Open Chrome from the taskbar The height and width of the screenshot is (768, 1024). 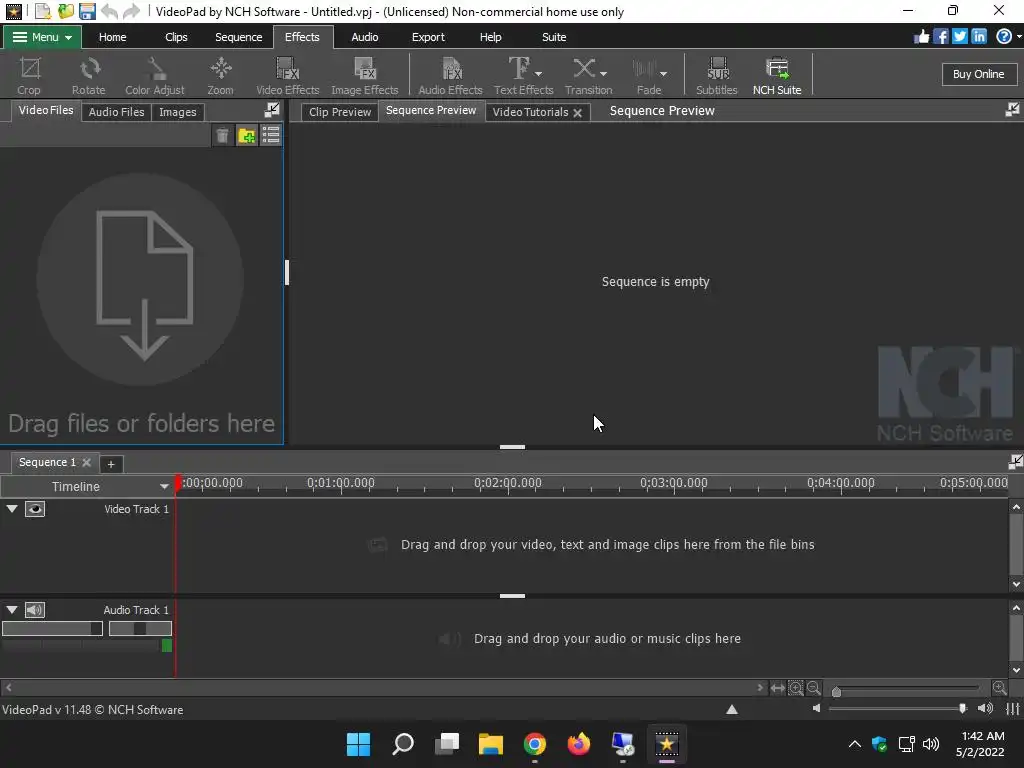pos(534,744)
